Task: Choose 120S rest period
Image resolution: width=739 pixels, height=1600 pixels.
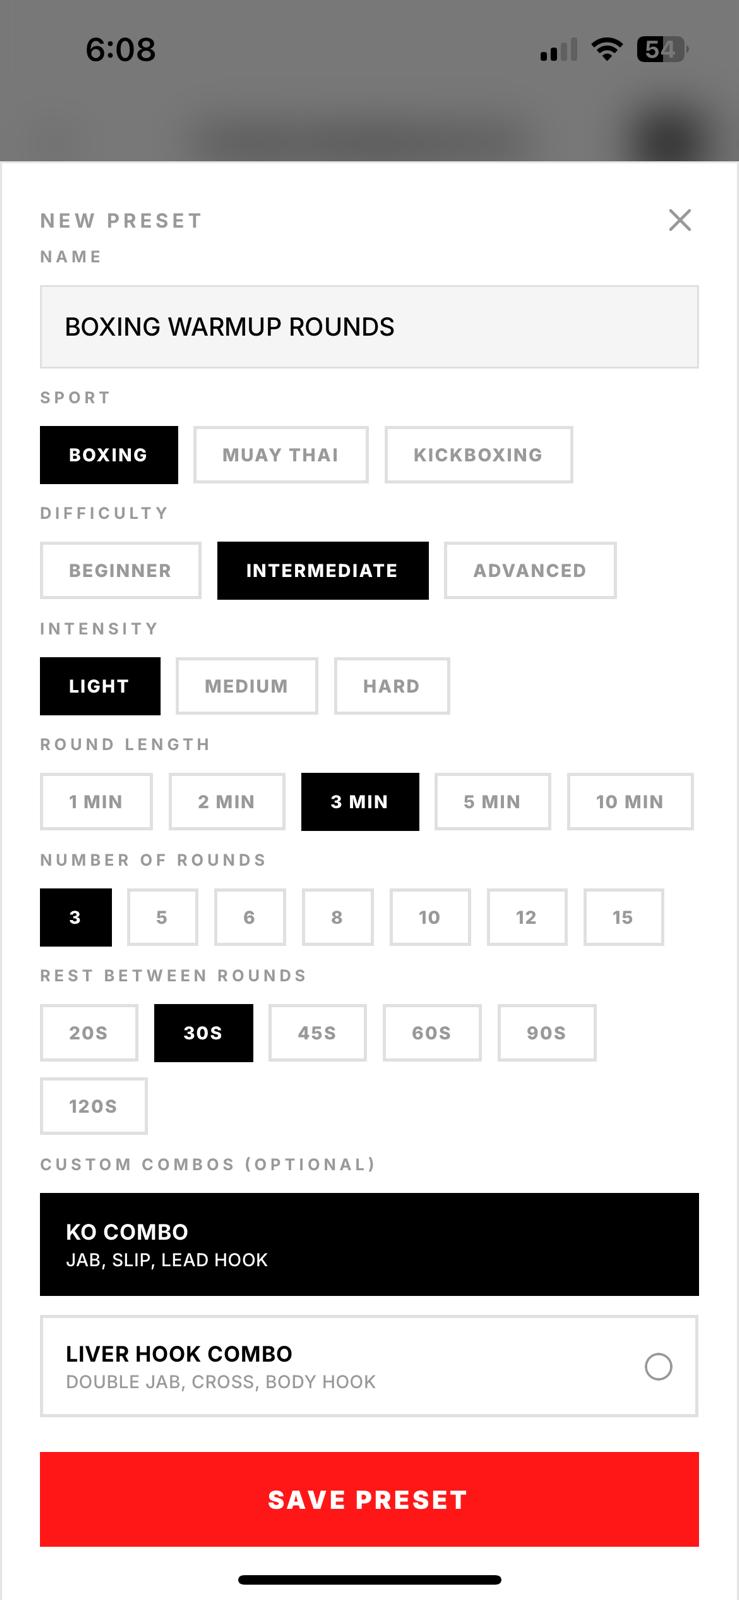Action: (93, 1106)
